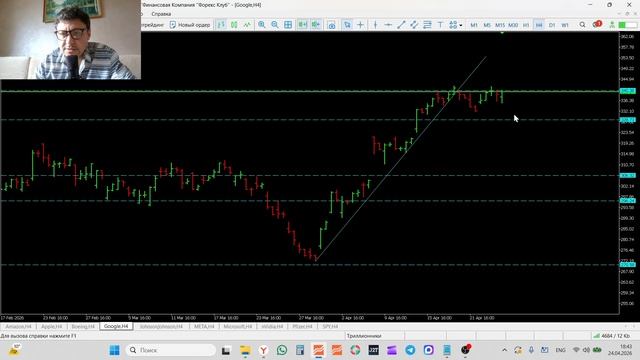Open the Johnson&Johnson,H4 chart tab
The image size is (640, 360).
tap(161, 327)
